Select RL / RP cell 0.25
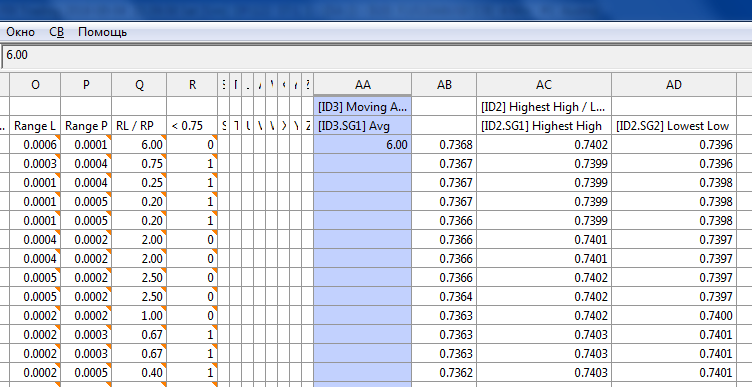Image resolution: width=752 pixels, height=387 pixels. click(139, 183)
